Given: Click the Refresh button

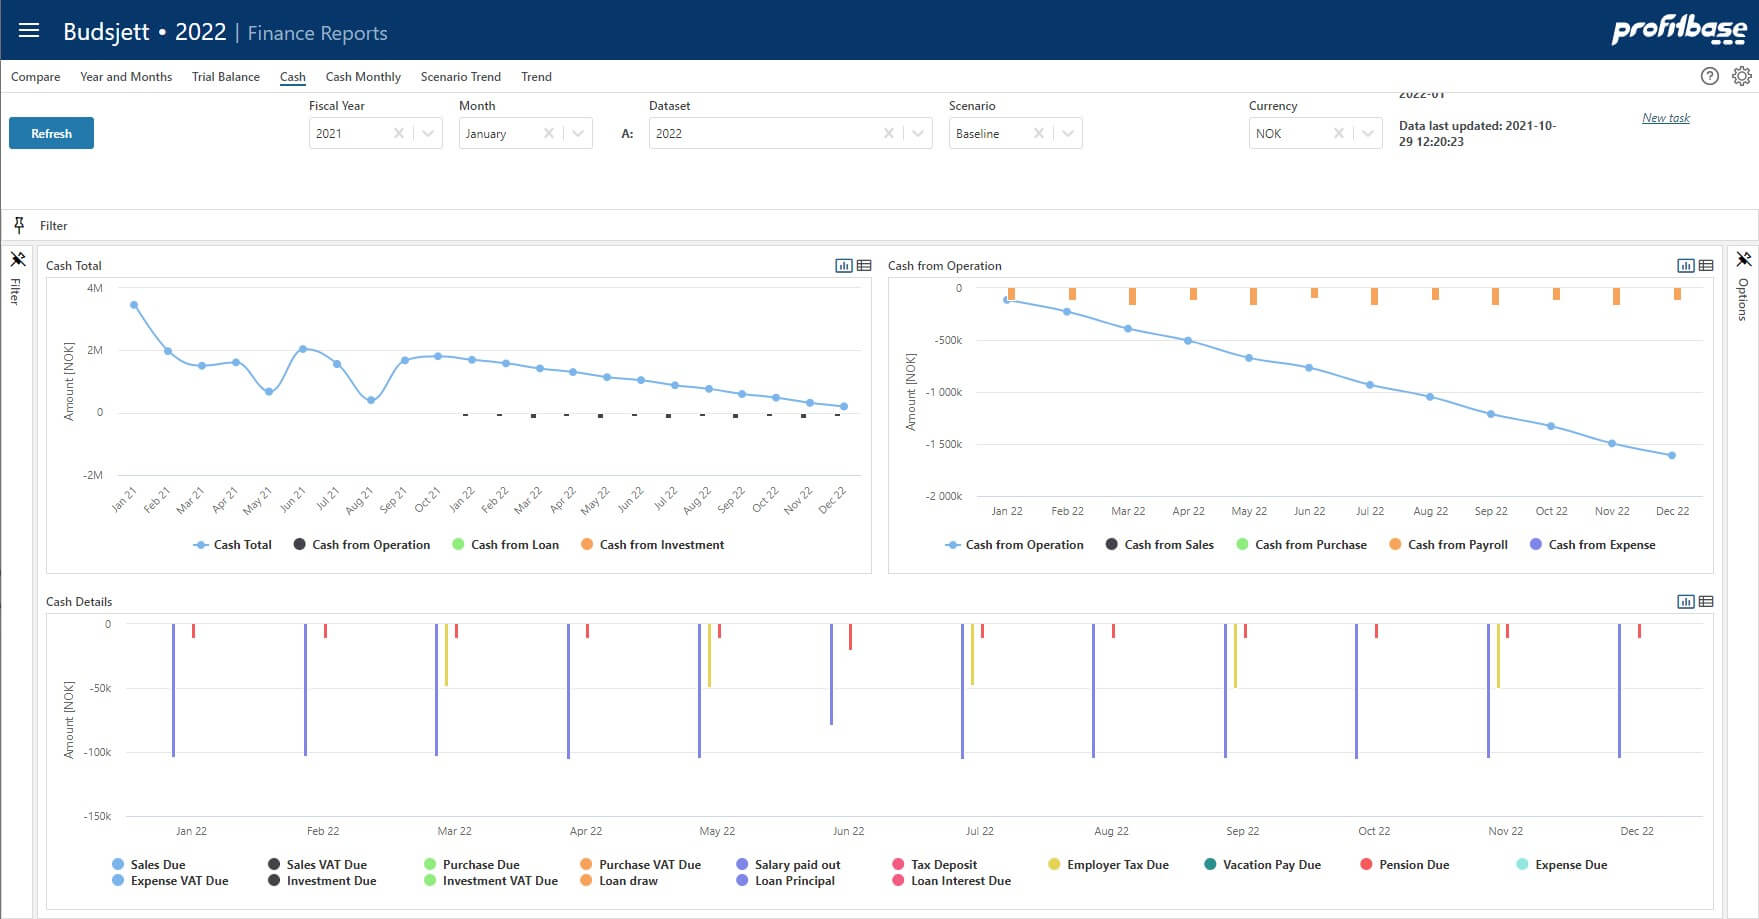Looking at the screenshot, I should [51, 133].
